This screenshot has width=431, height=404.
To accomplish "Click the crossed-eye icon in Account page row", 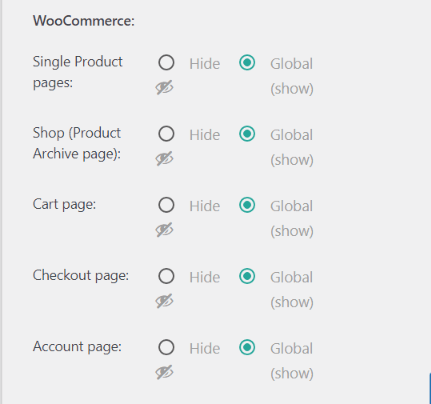I will 164,372.
